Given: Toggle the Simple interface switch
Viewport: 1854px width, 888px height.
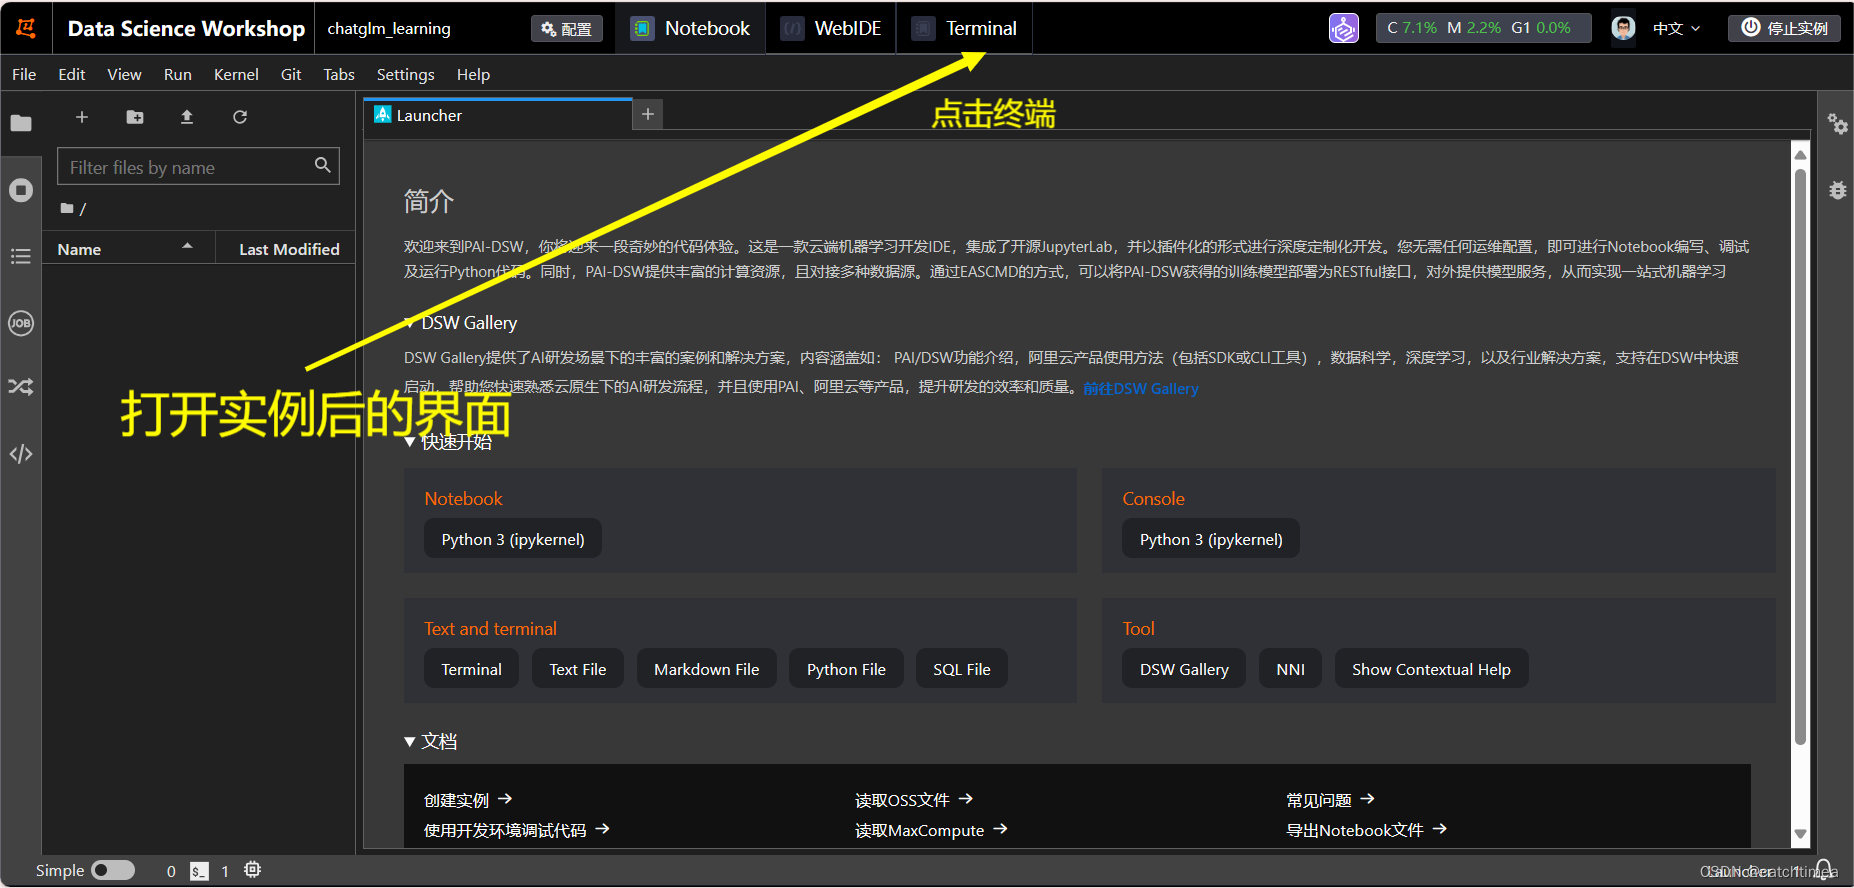Looking at the screenshot, I should tap(113, 870).
